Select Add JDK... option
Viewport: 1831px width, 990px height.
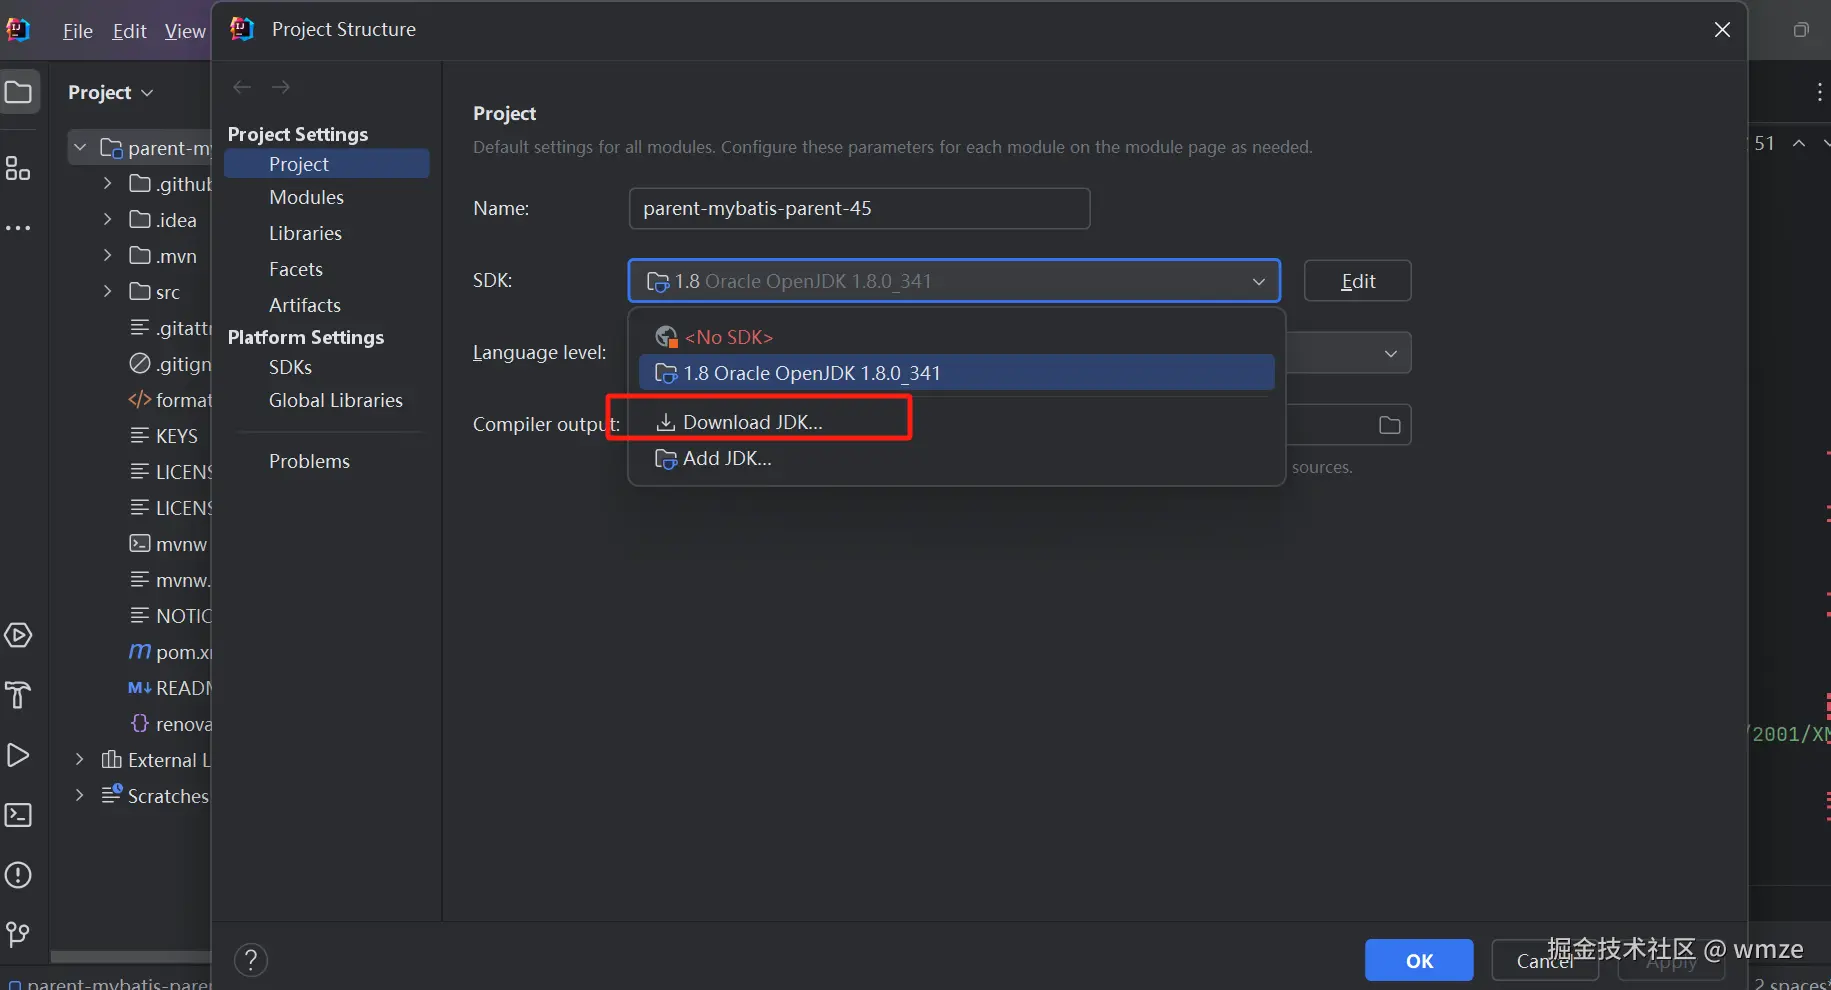[x=727, y=458]
